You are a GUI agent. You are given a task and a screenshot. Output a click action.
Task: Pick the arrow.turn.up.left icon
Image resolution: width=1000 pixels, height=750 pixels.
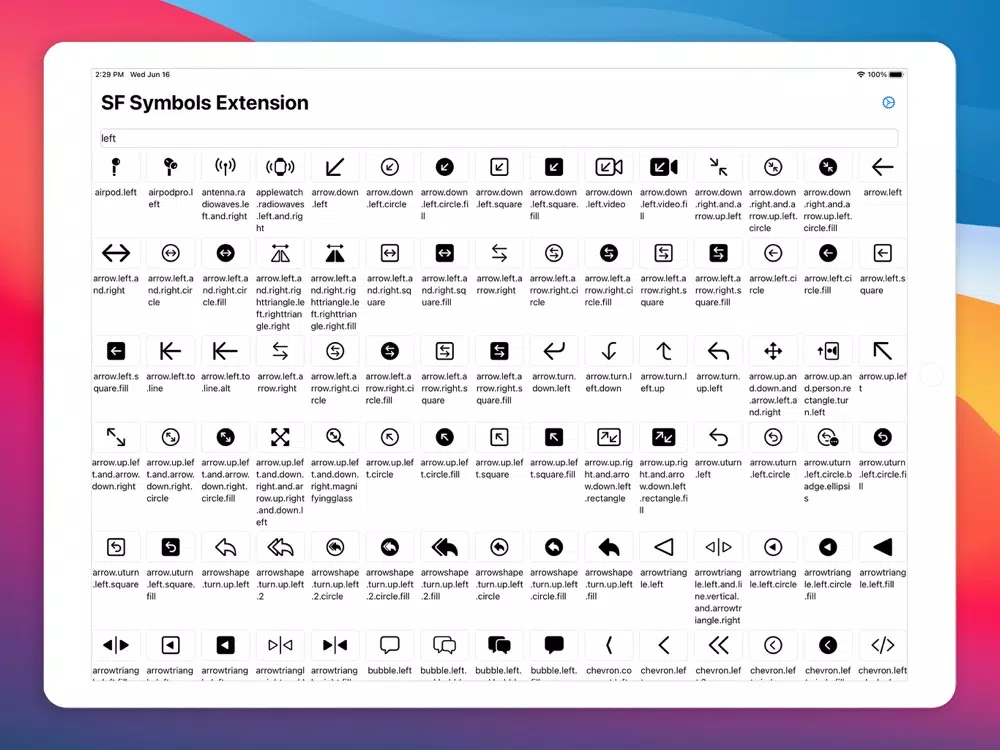coord(718,351)
